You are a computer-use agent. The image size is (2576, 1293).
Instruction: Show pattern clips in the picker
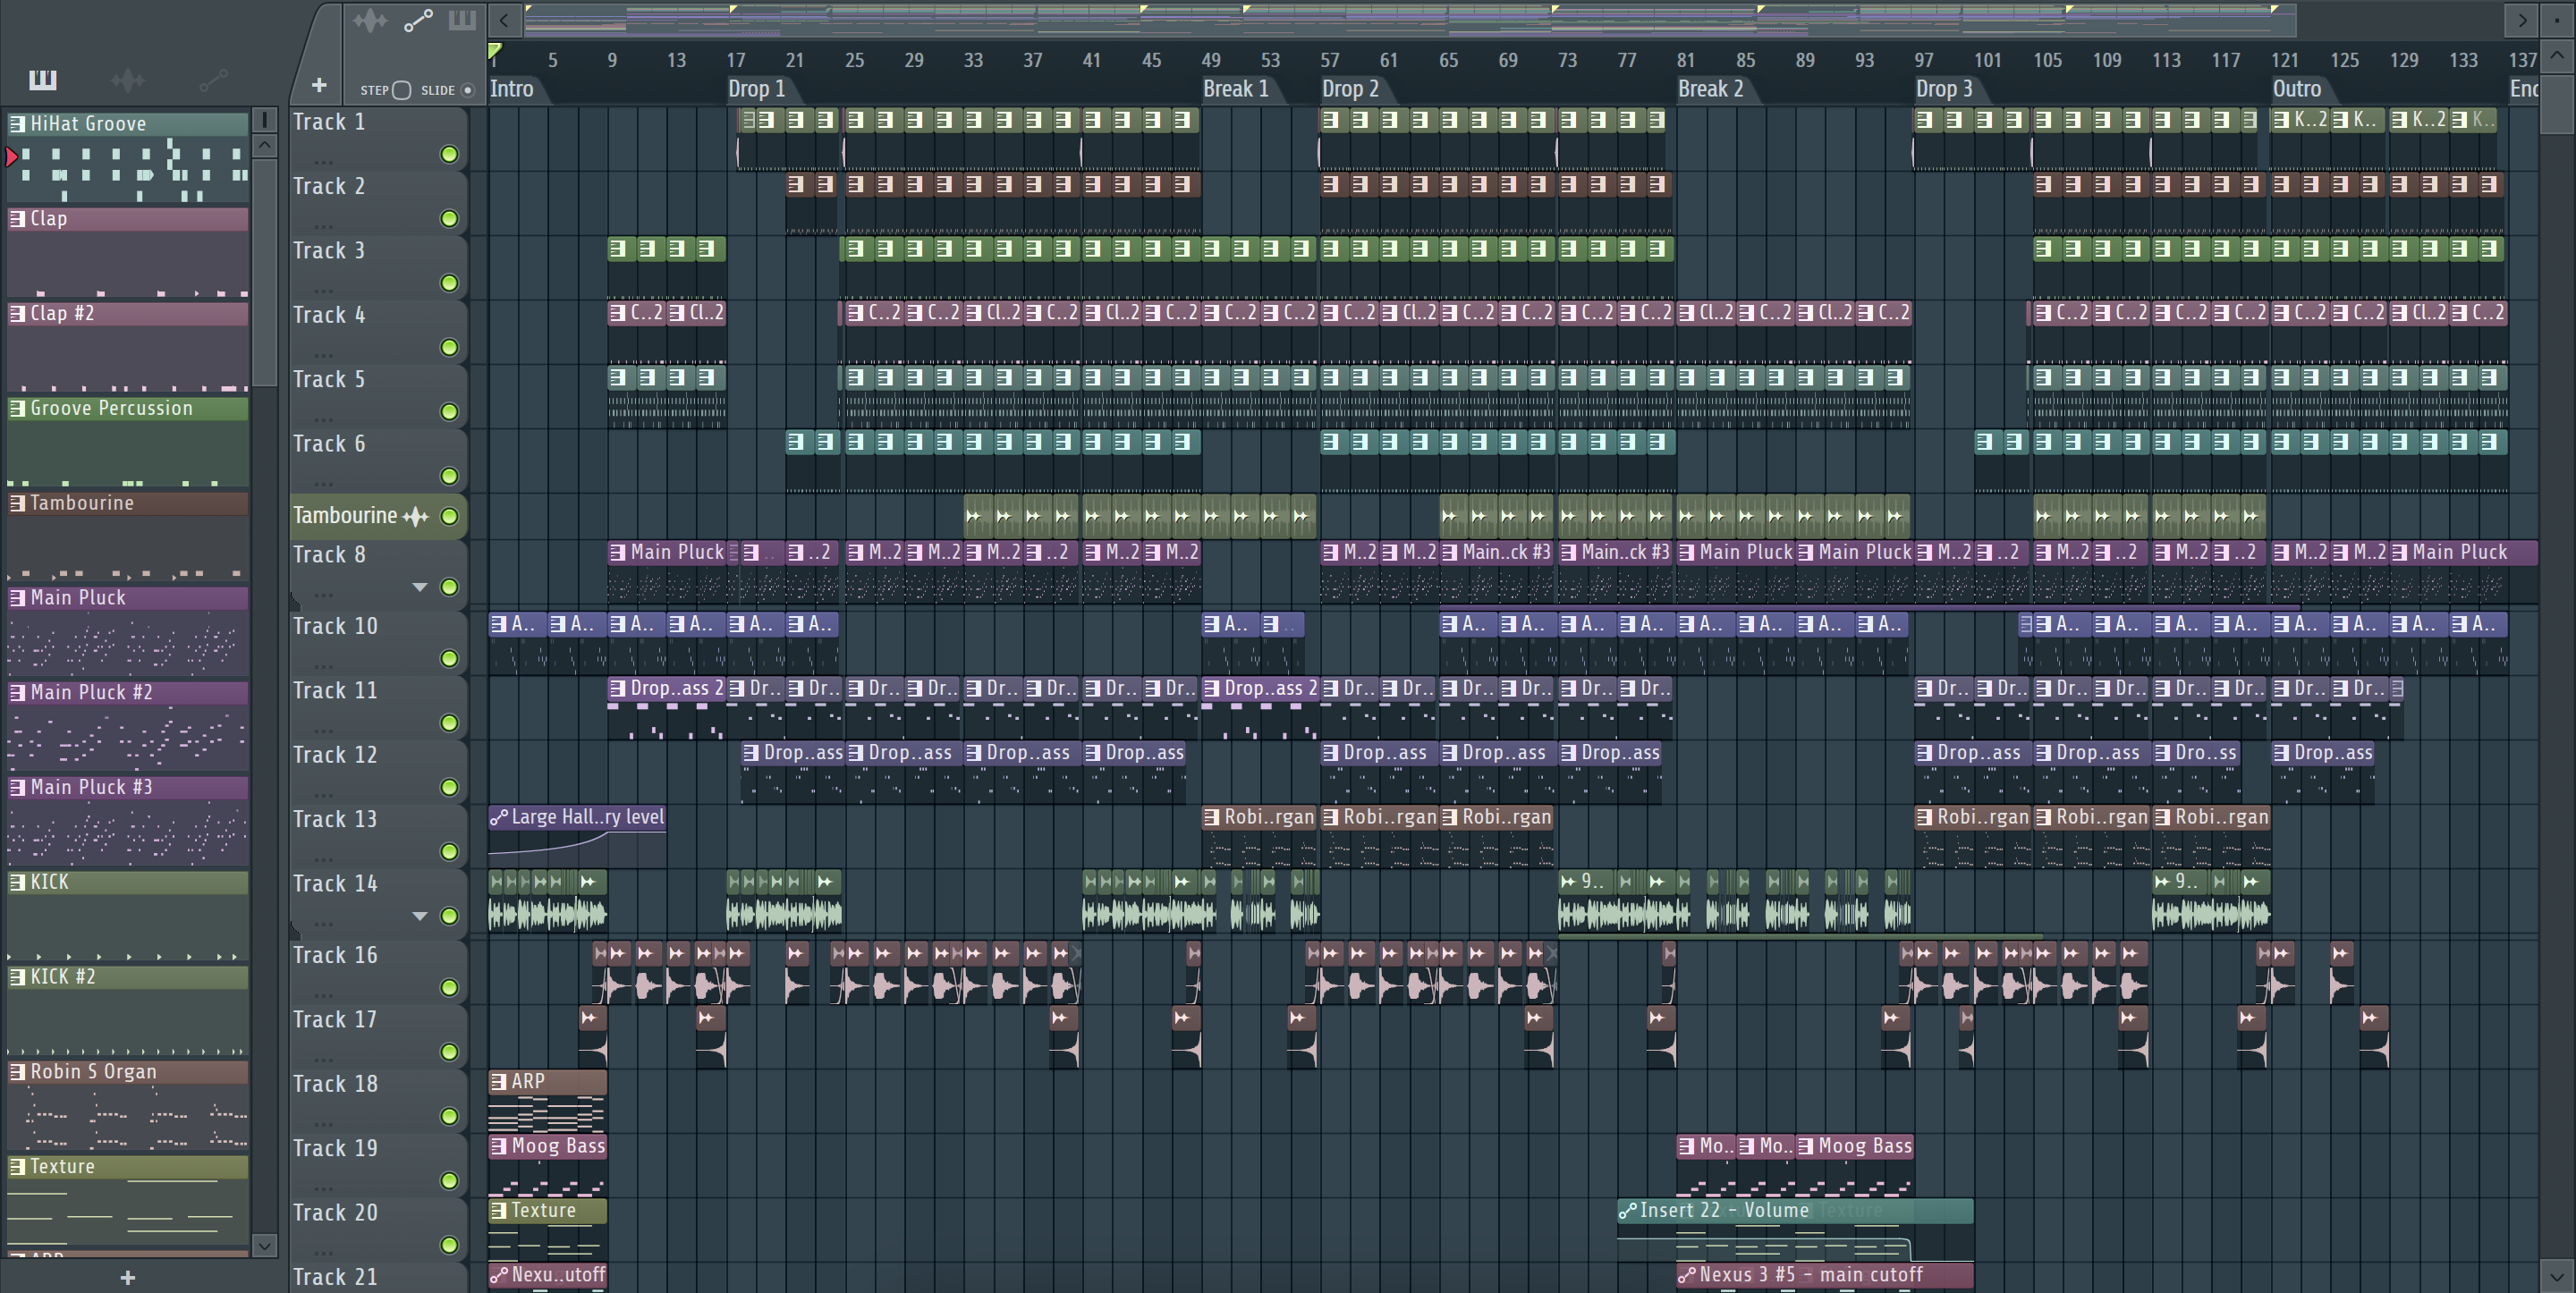click(43, 79)
